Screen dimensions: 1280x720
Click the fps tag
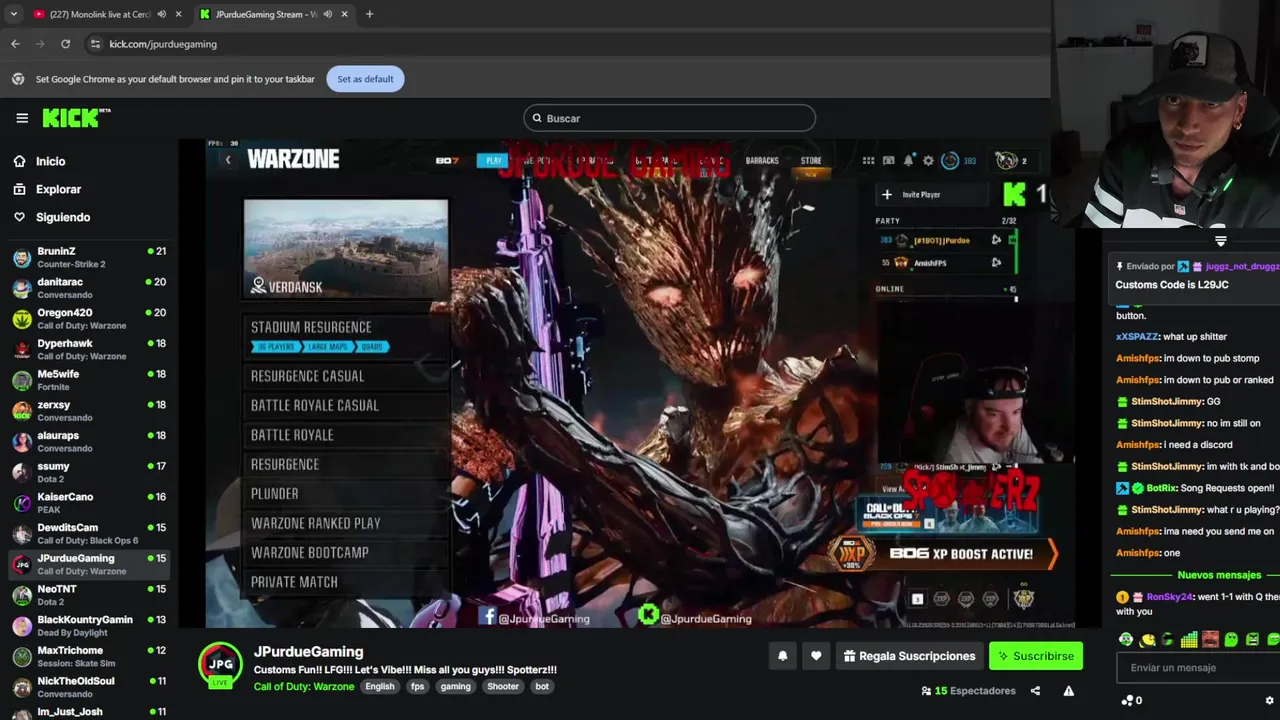pos(418,687)
